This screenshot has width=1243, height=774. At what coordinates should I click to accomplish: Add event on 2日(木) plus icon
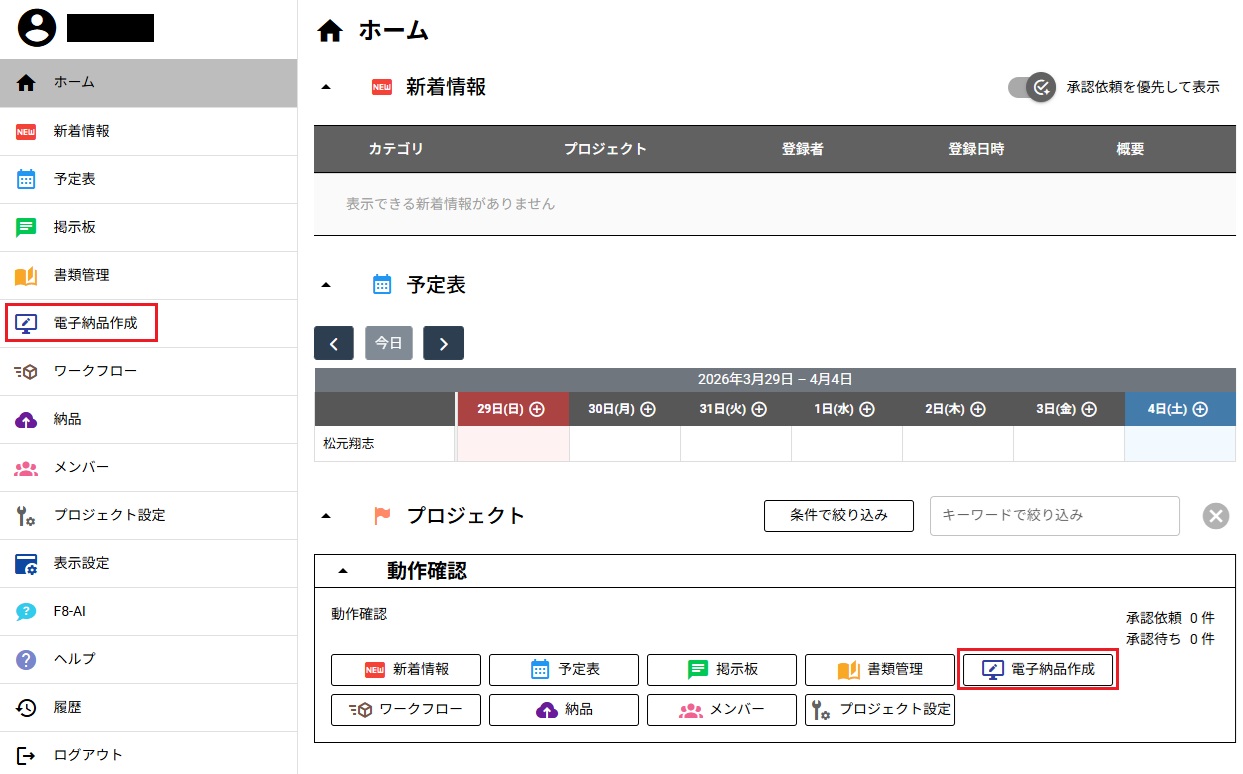pyautogui.click(x=978, y=409)
